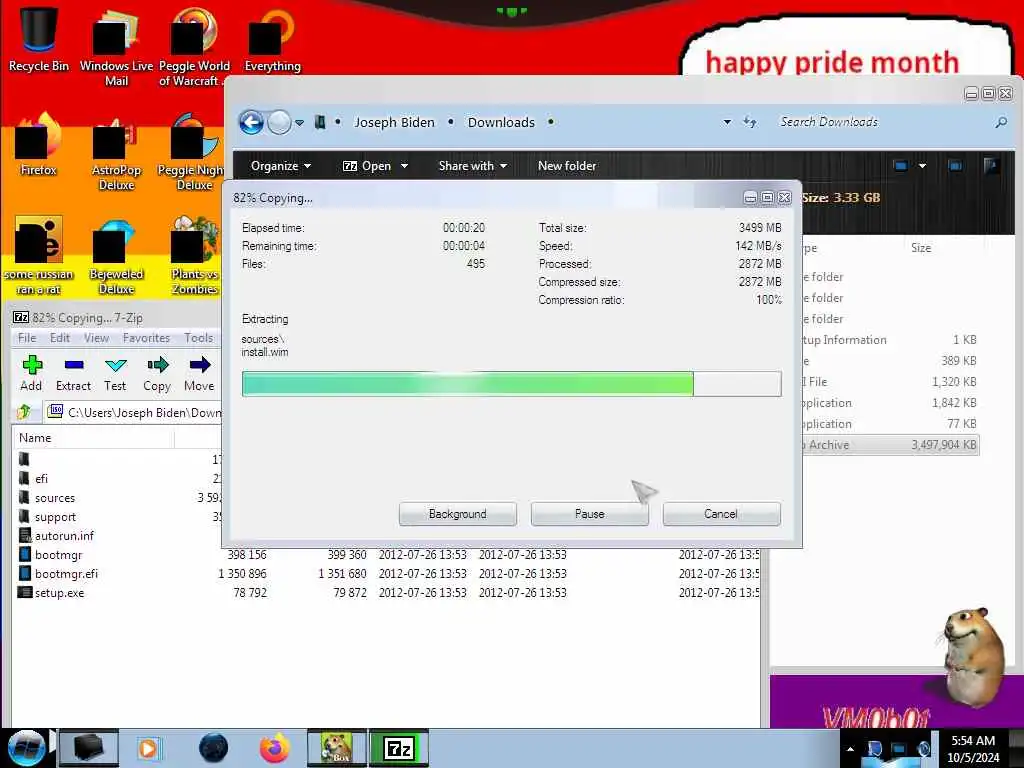Click the Extract toolbar icon in 7-Zip
The image size is (1024, 768).
coord(73,373)
